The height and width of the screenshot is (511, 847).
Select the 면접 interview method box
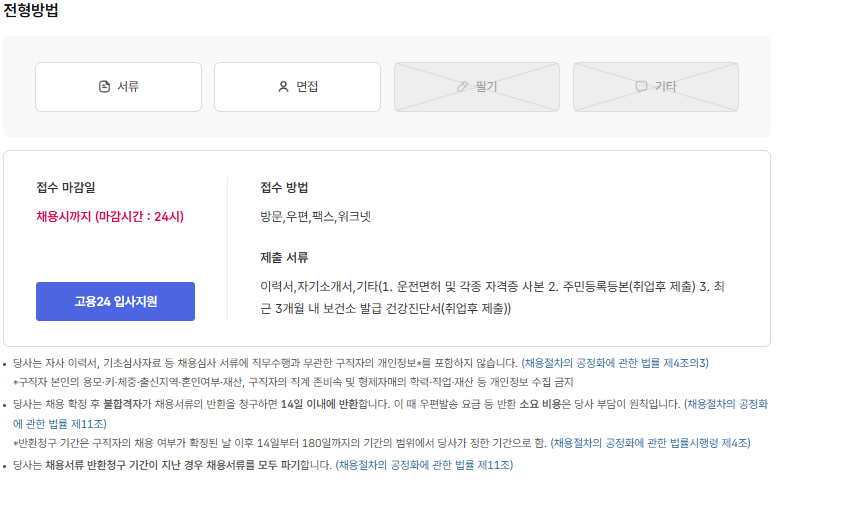[297, 87]
